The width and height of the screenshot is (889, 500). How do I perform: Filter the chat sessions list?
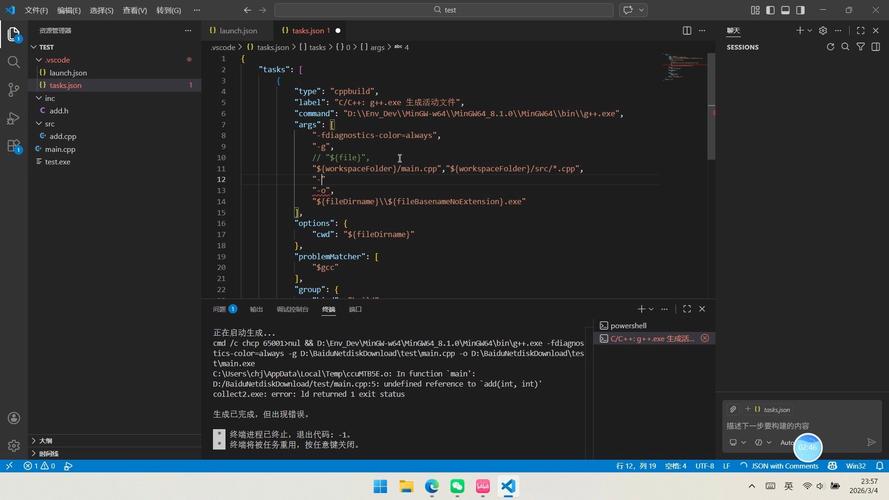(861, 47)
